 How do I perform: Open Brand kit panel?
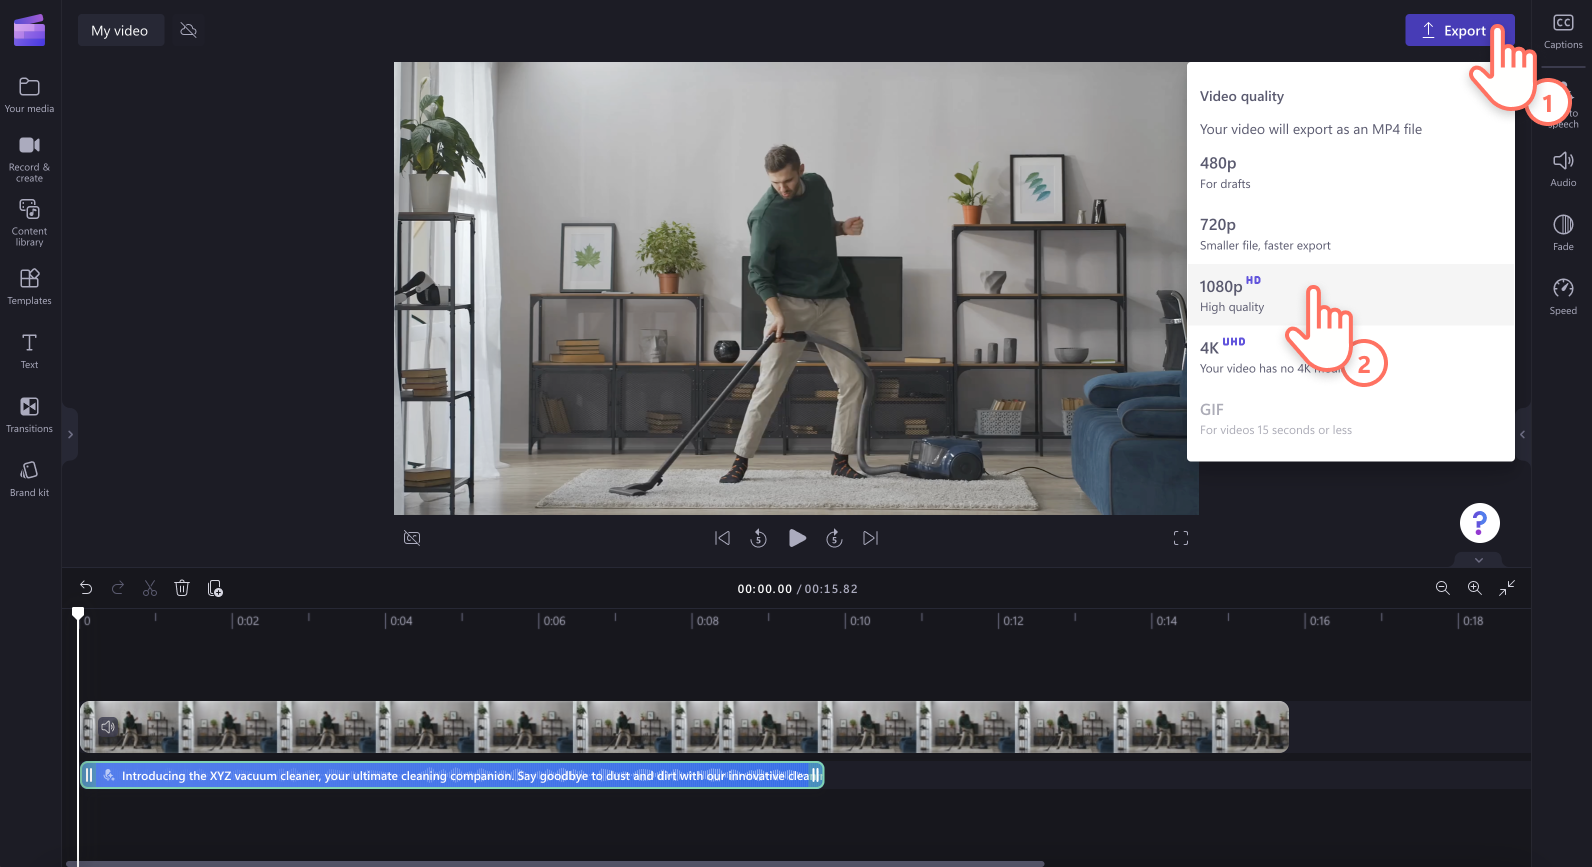tap(29, 478)
